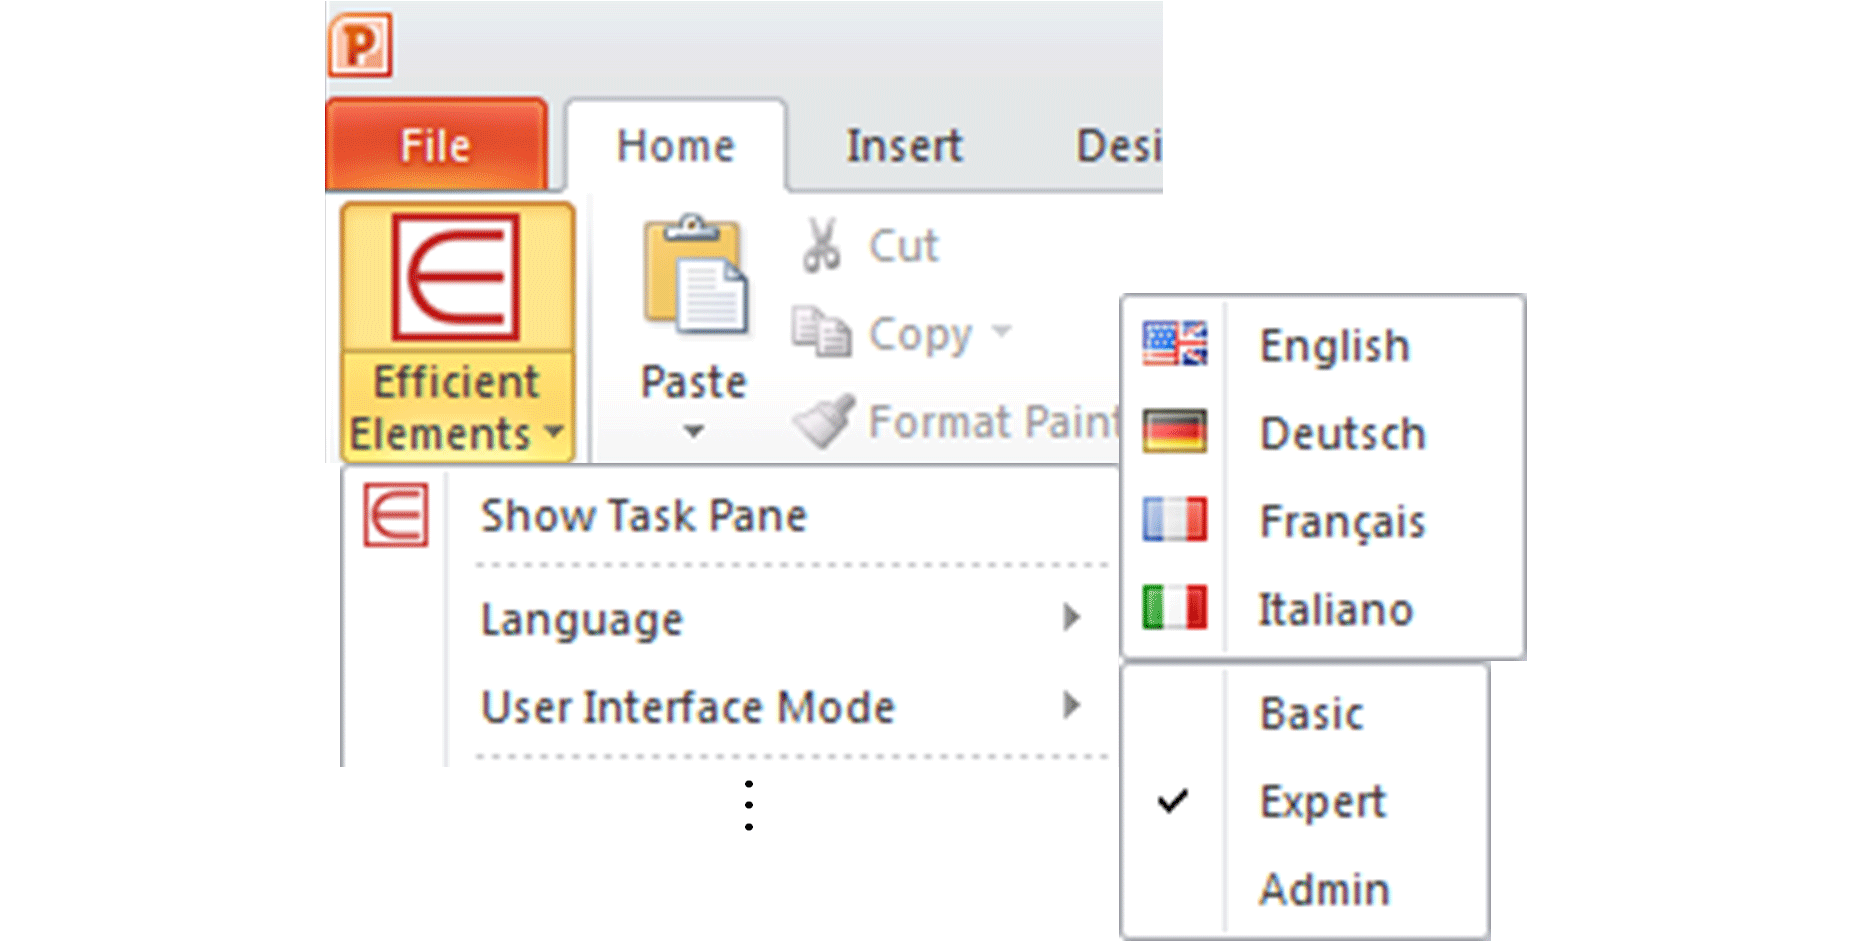The width and height of the screenshot is (1862, 947).
Task: Choose the English flag icon
Action: [1175, 344]
